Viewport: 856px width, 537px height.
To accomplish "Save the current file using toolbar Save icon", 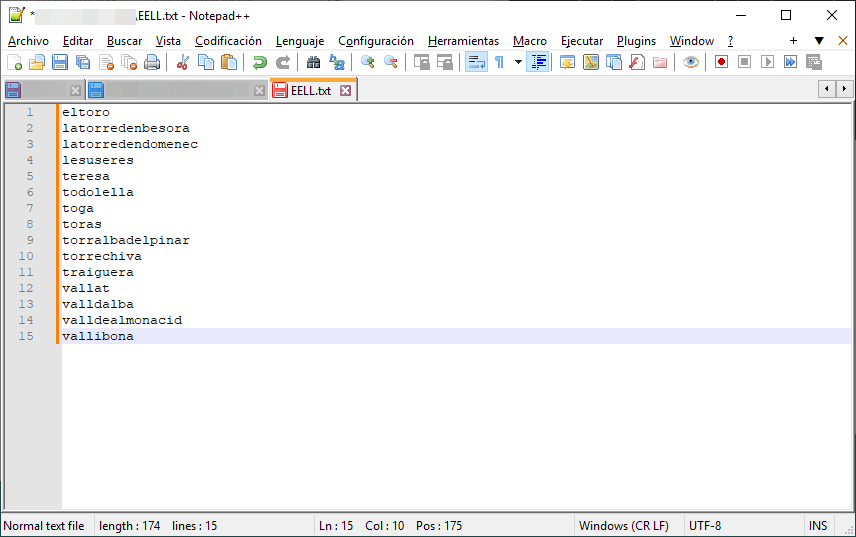I will (x=60, y=62).
